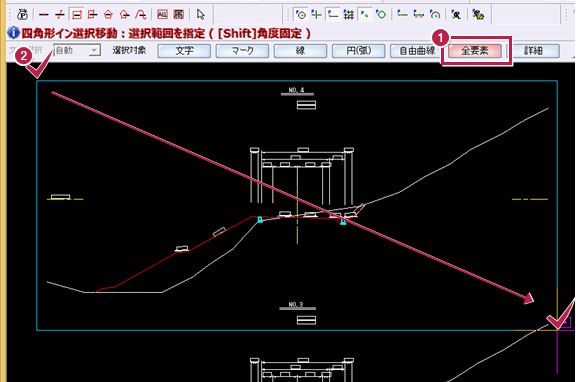
Task: Toggle the circle center snap icon
Action: coord(300,15)
